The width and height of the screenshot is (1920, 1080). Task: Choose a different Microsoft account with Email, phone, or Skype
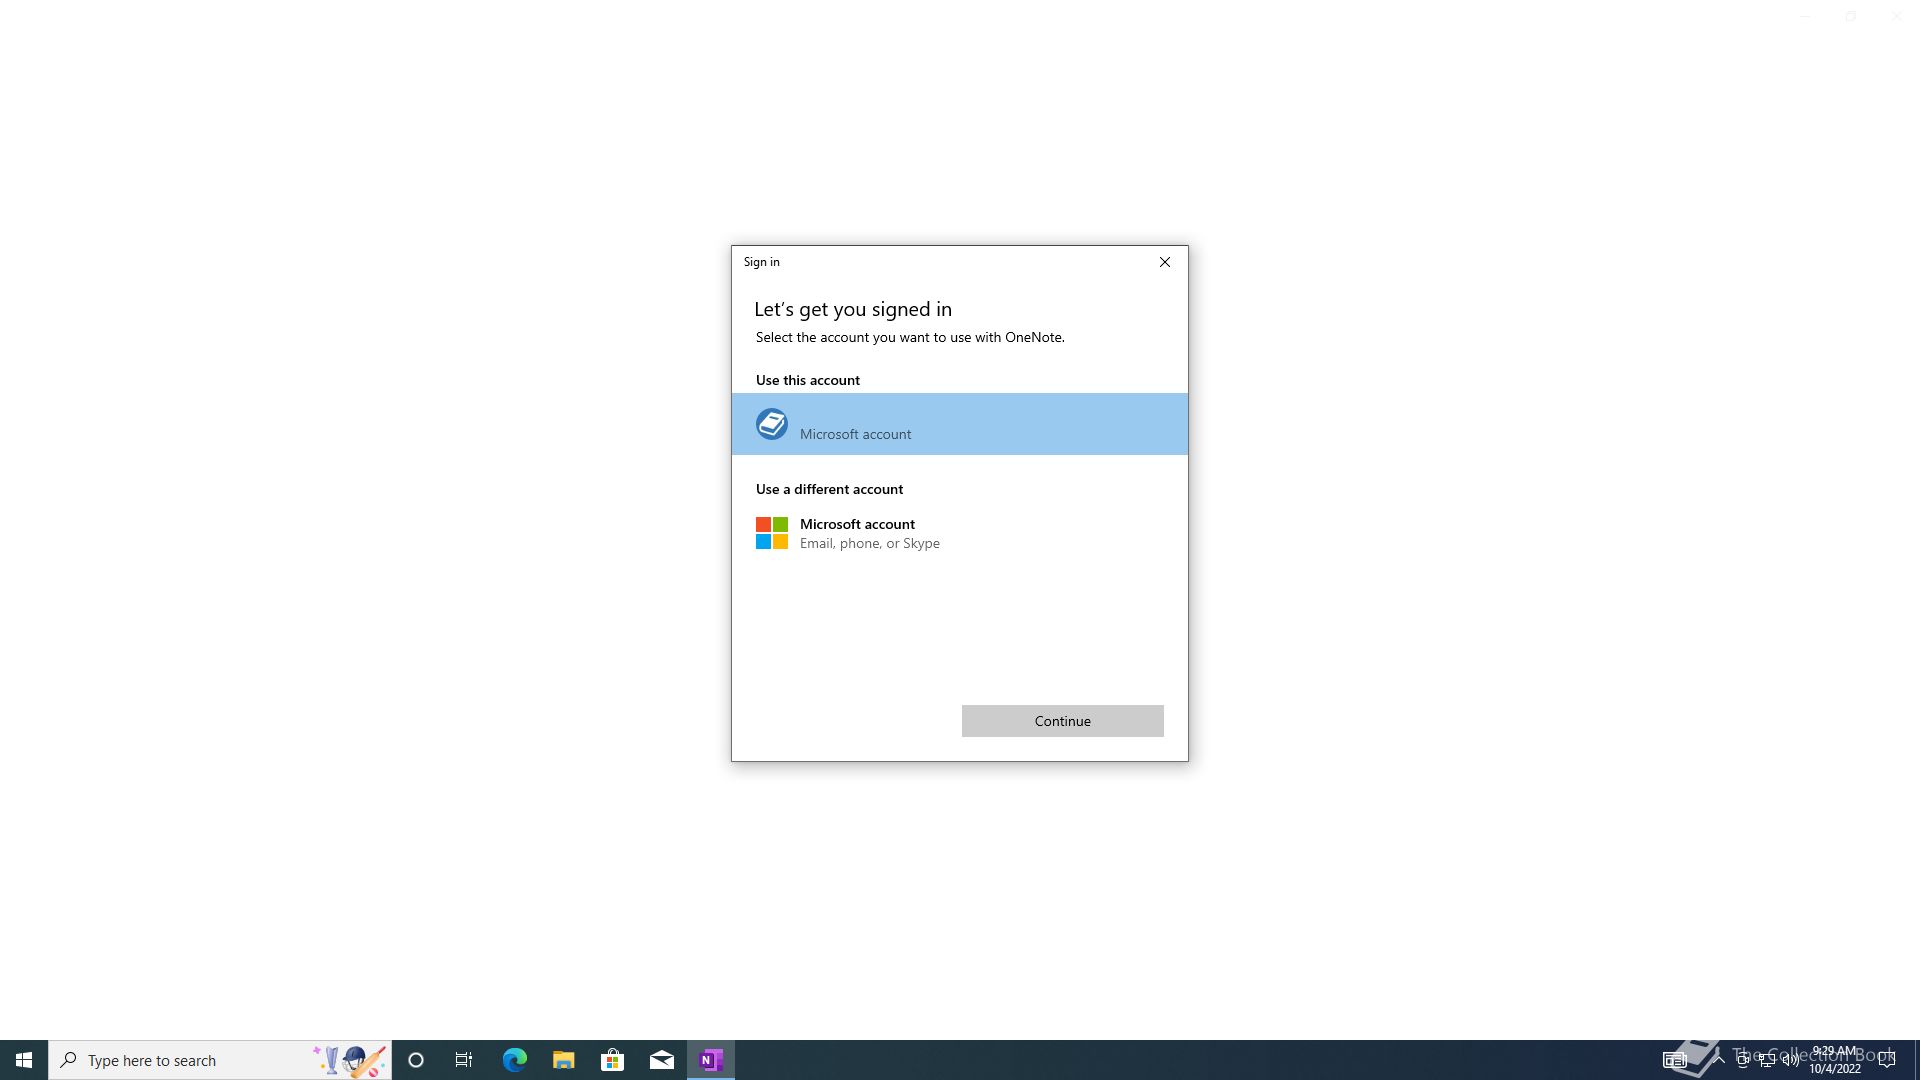coord(960,533)
